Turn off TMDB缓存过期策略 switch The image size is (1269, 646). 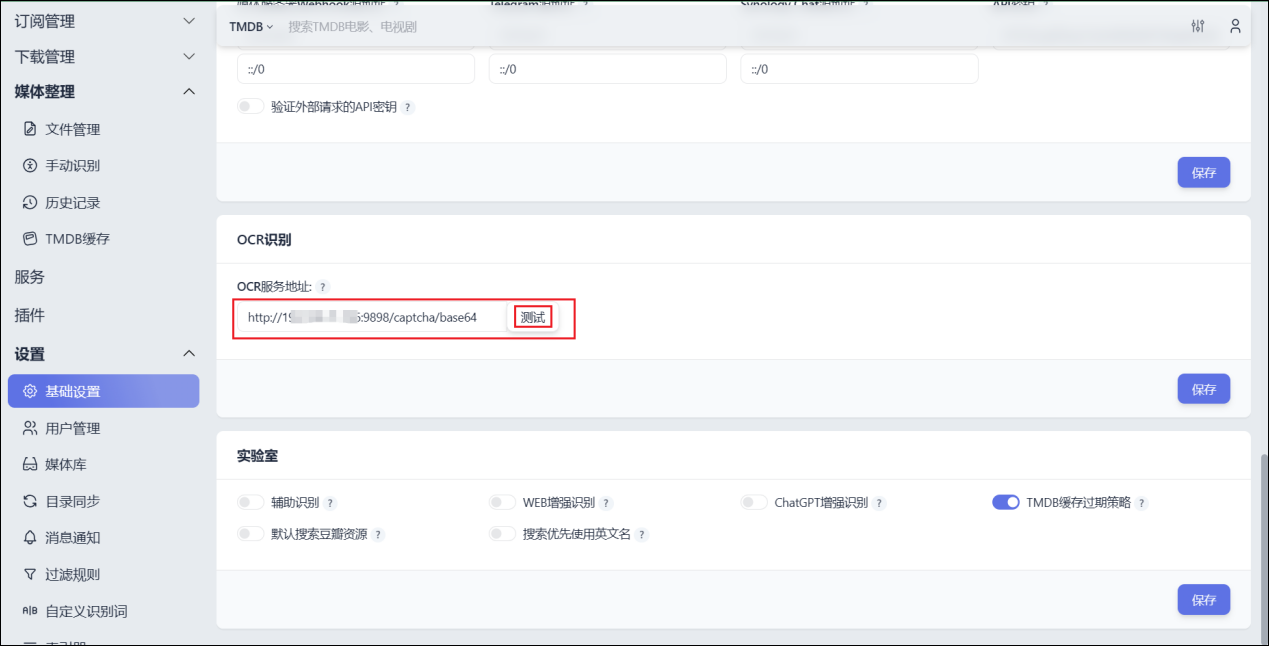[1005, 502]
